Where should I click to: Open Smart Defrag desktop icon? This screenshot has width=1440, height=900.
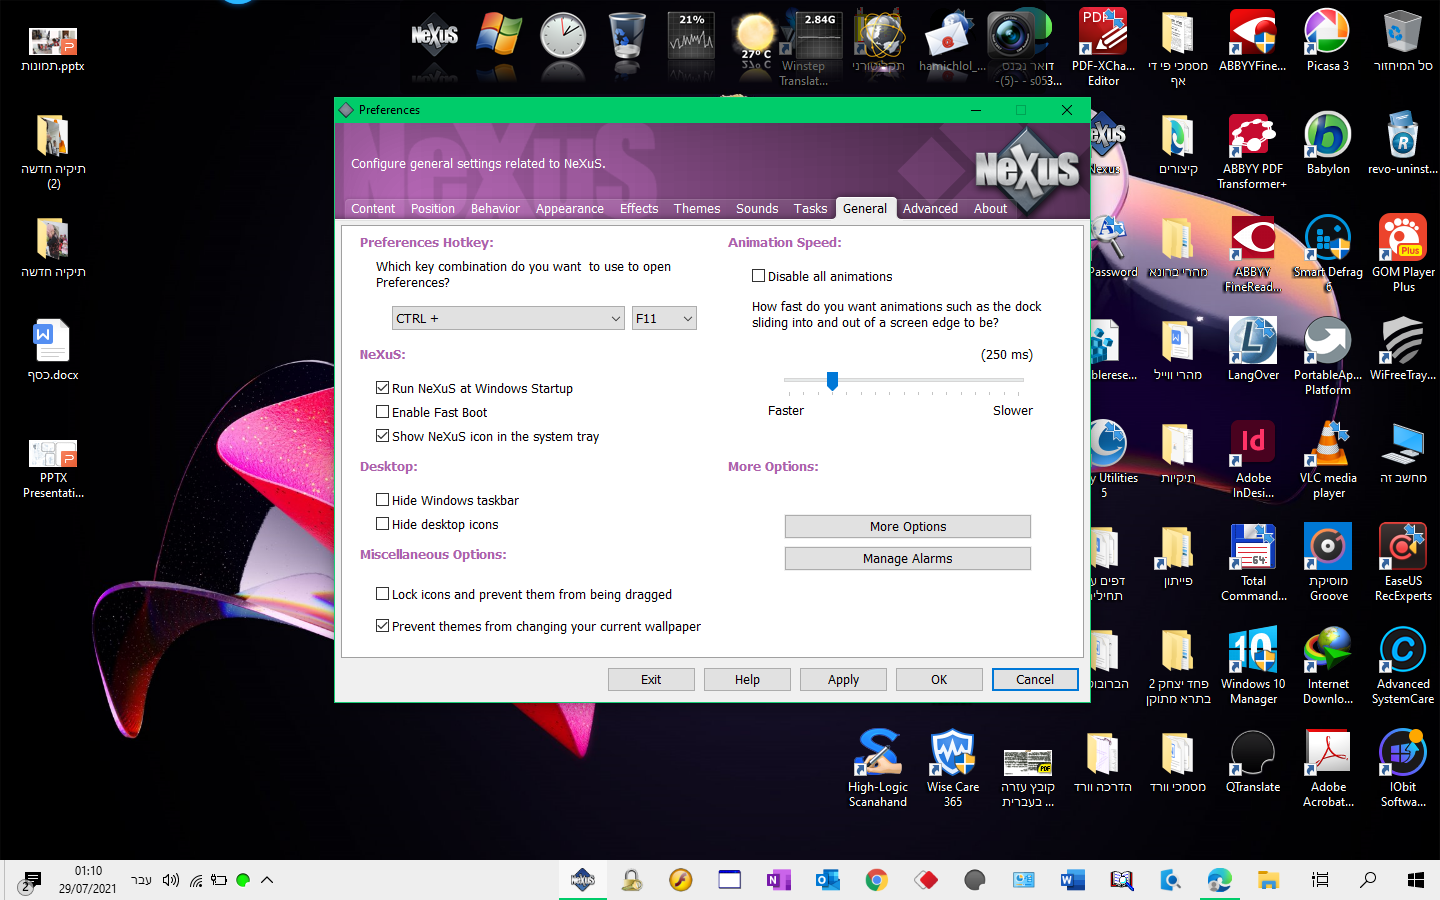click(x=1328, y=253)
